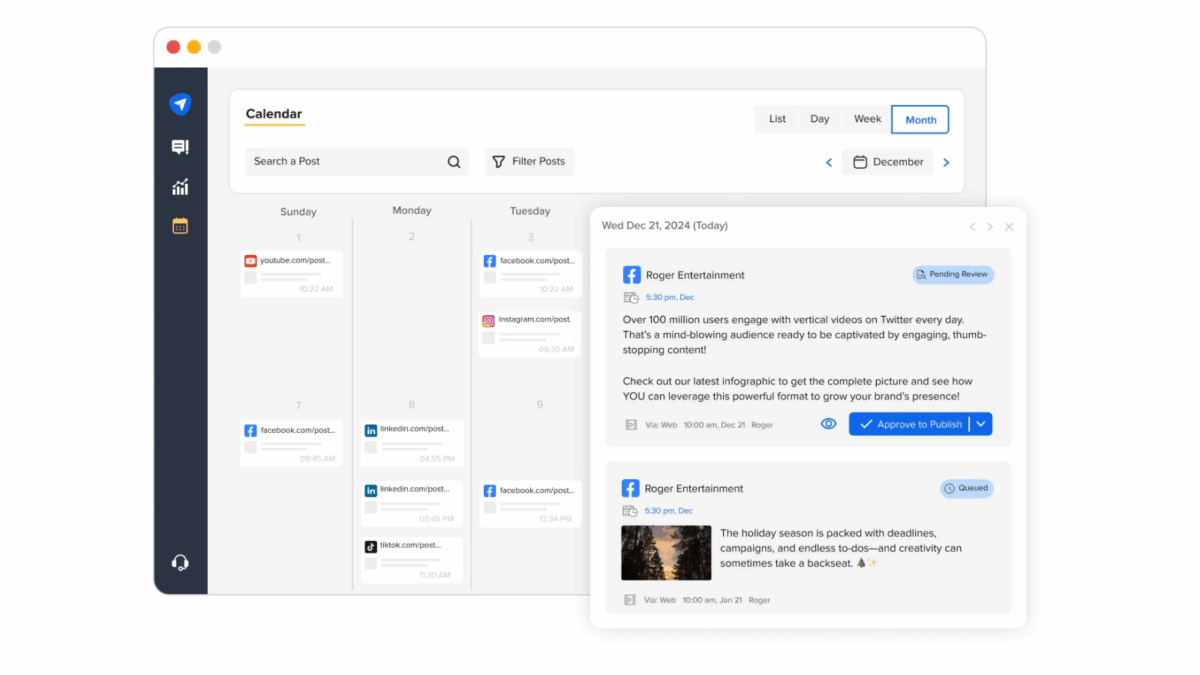The image size is (1200, 675).
Task: Click the calendar icon beside December
Action: [860, 162]
